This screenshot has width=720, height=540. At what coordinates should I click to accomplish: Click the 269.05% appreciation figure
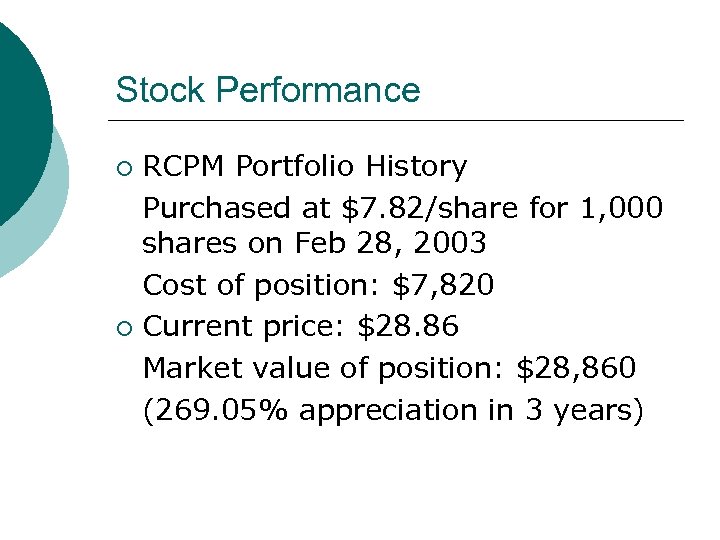coord(221,411)
